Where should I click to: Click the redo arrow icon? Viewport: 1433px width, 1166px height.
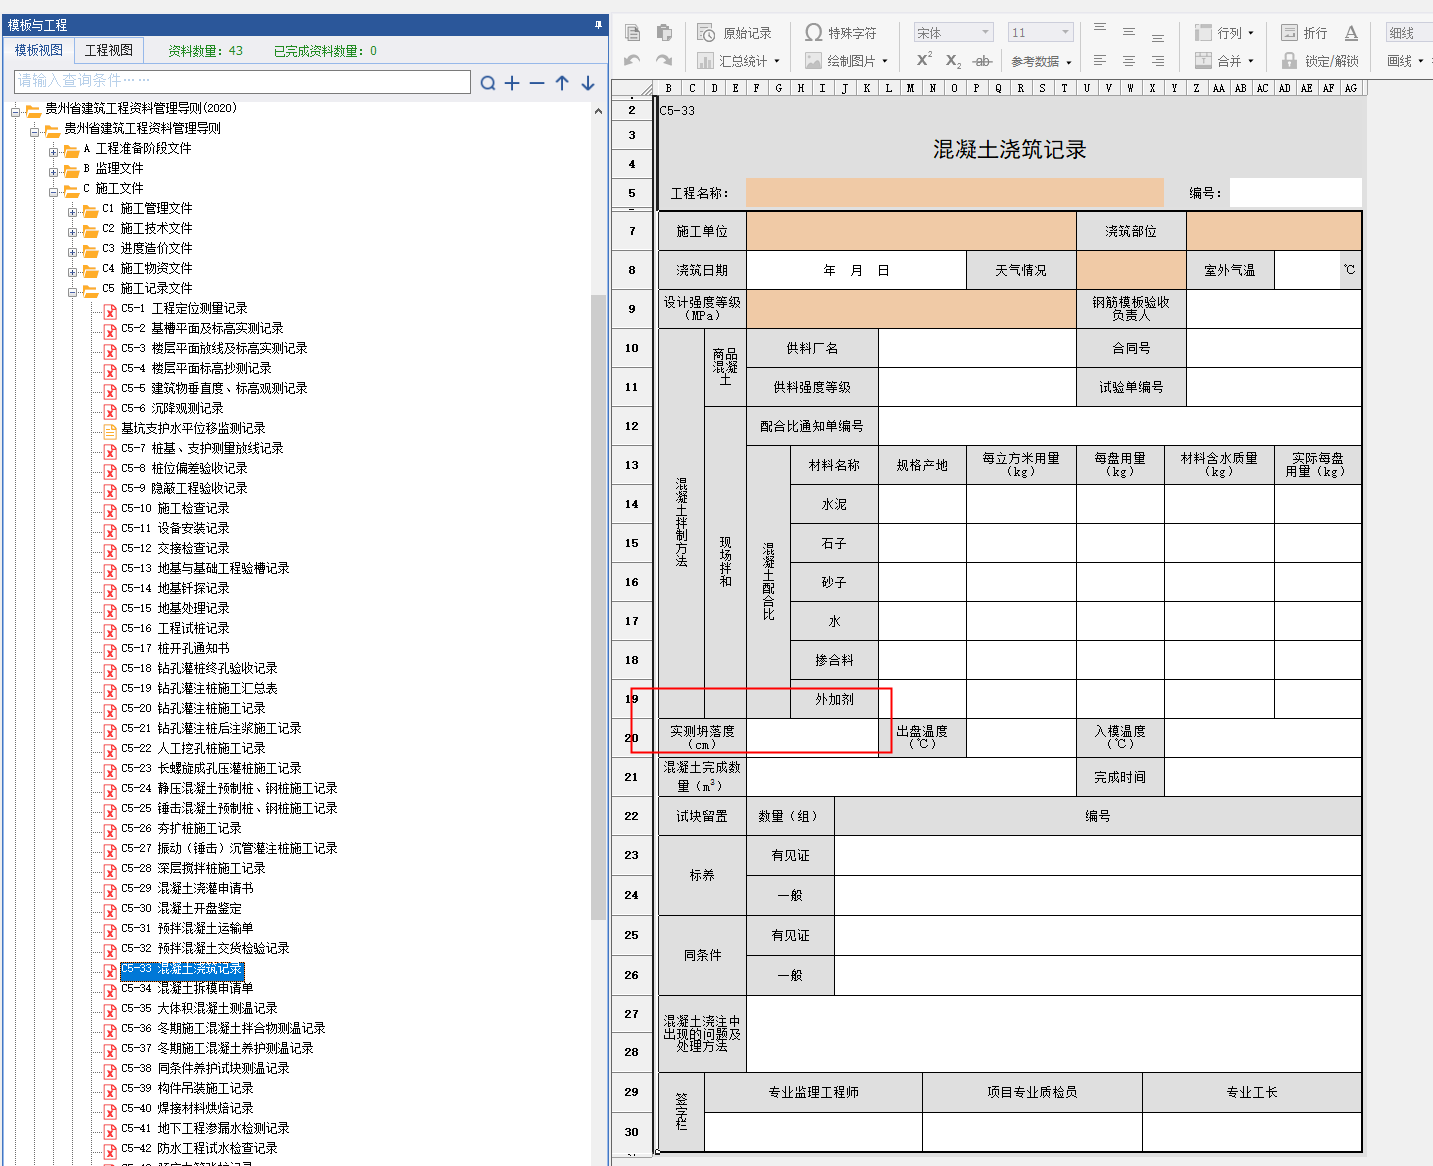coord(664,61)
